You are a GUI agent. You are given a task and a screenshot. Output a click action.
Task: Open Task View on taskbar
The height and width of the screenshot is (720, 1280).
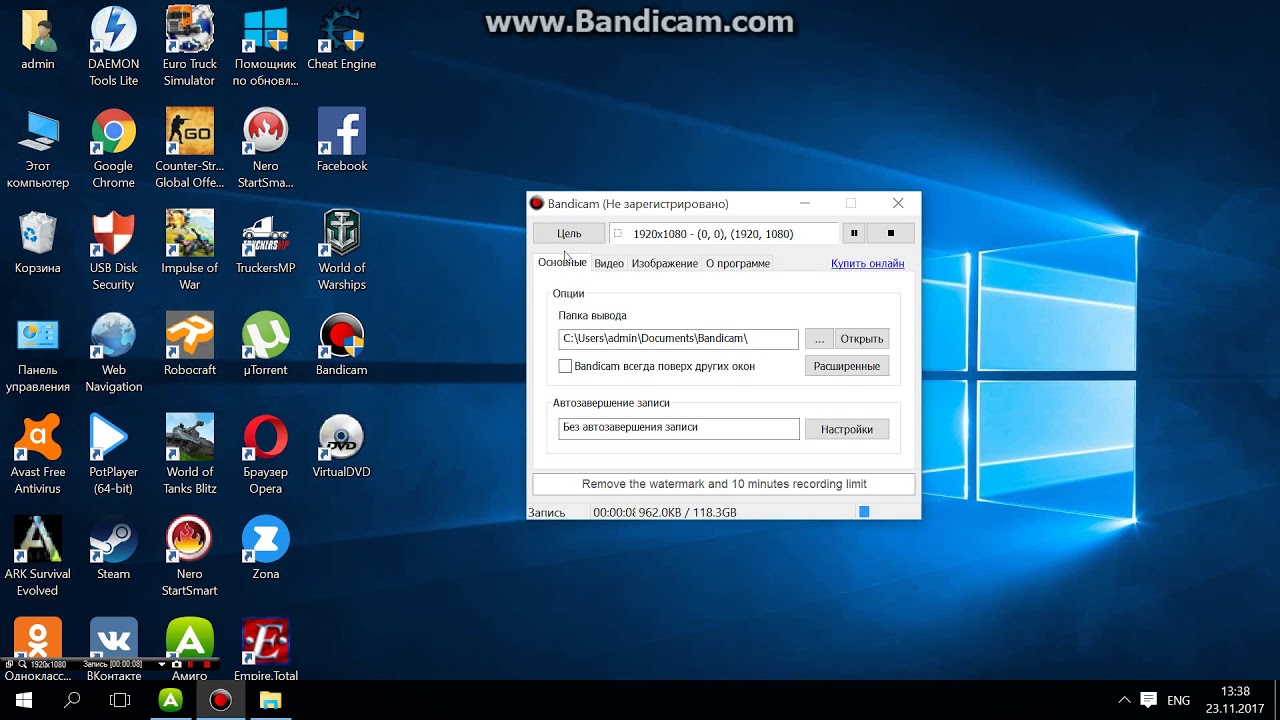click(120, 701)
